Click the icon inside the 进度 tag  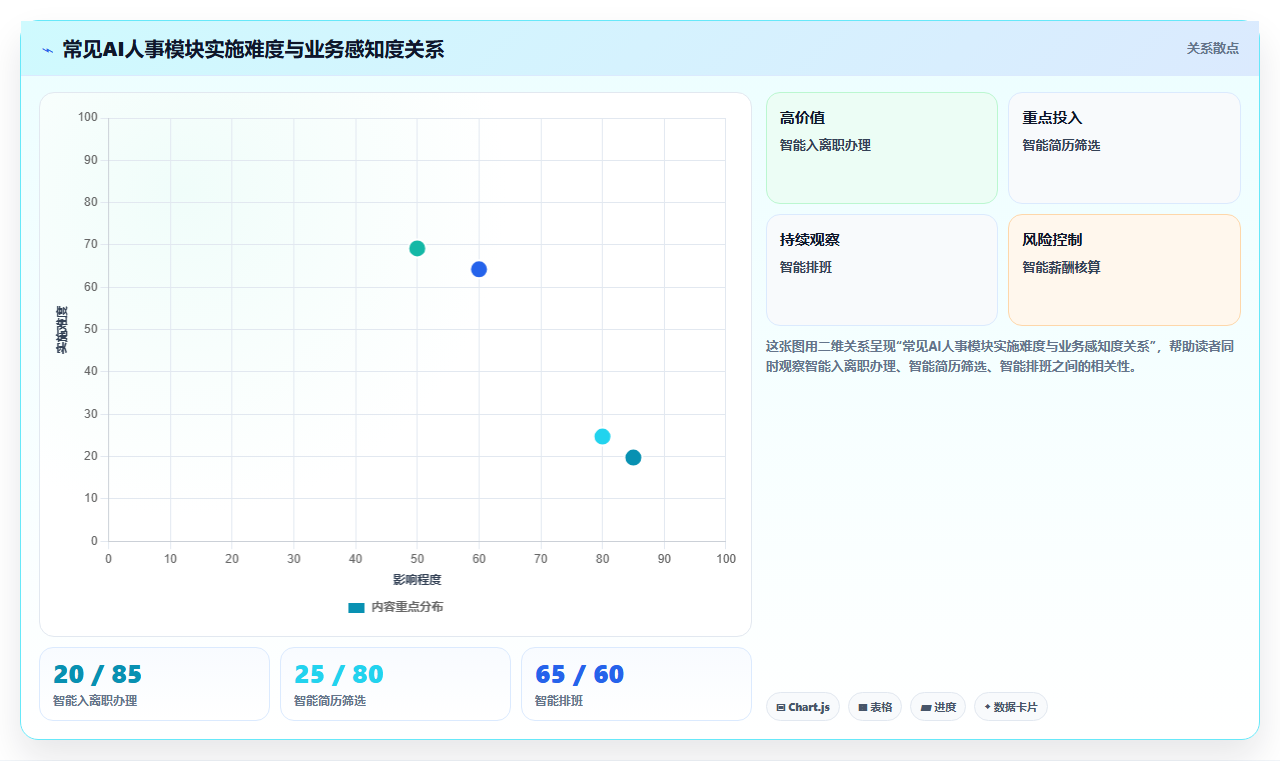pyautogui.click(x=926, y=707)
